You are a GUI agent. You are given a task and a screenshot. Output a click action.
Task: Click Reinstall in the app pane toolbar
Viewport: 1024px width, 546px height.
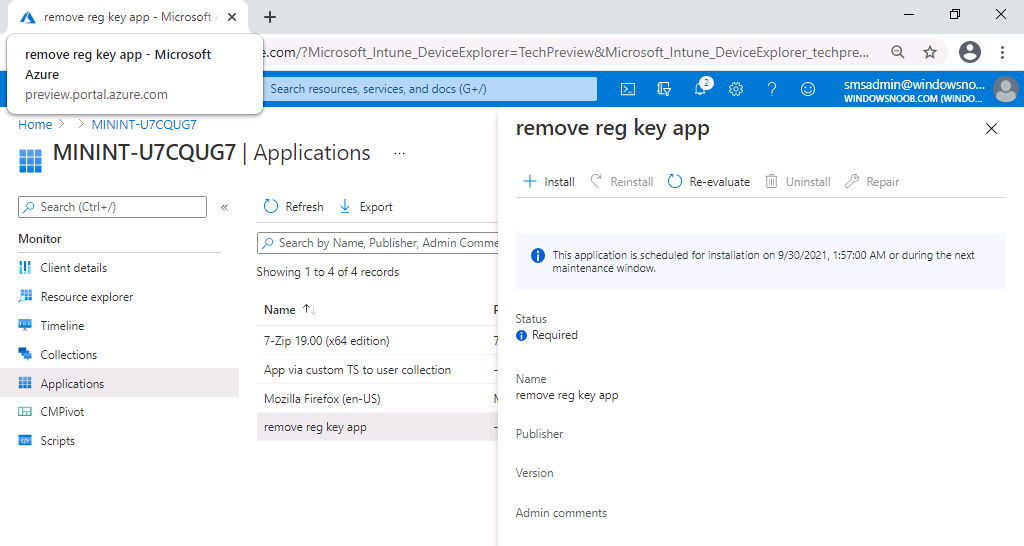(622, 182)
